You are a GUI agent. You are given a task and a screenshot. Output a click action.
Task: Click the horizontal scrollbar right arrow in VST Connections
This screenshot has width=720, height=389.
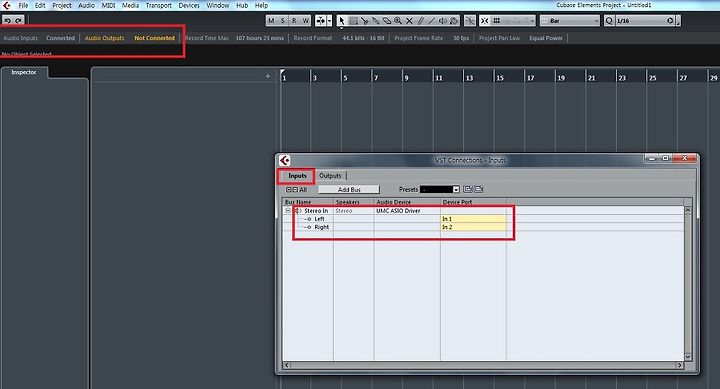click(x=680, y=365)
